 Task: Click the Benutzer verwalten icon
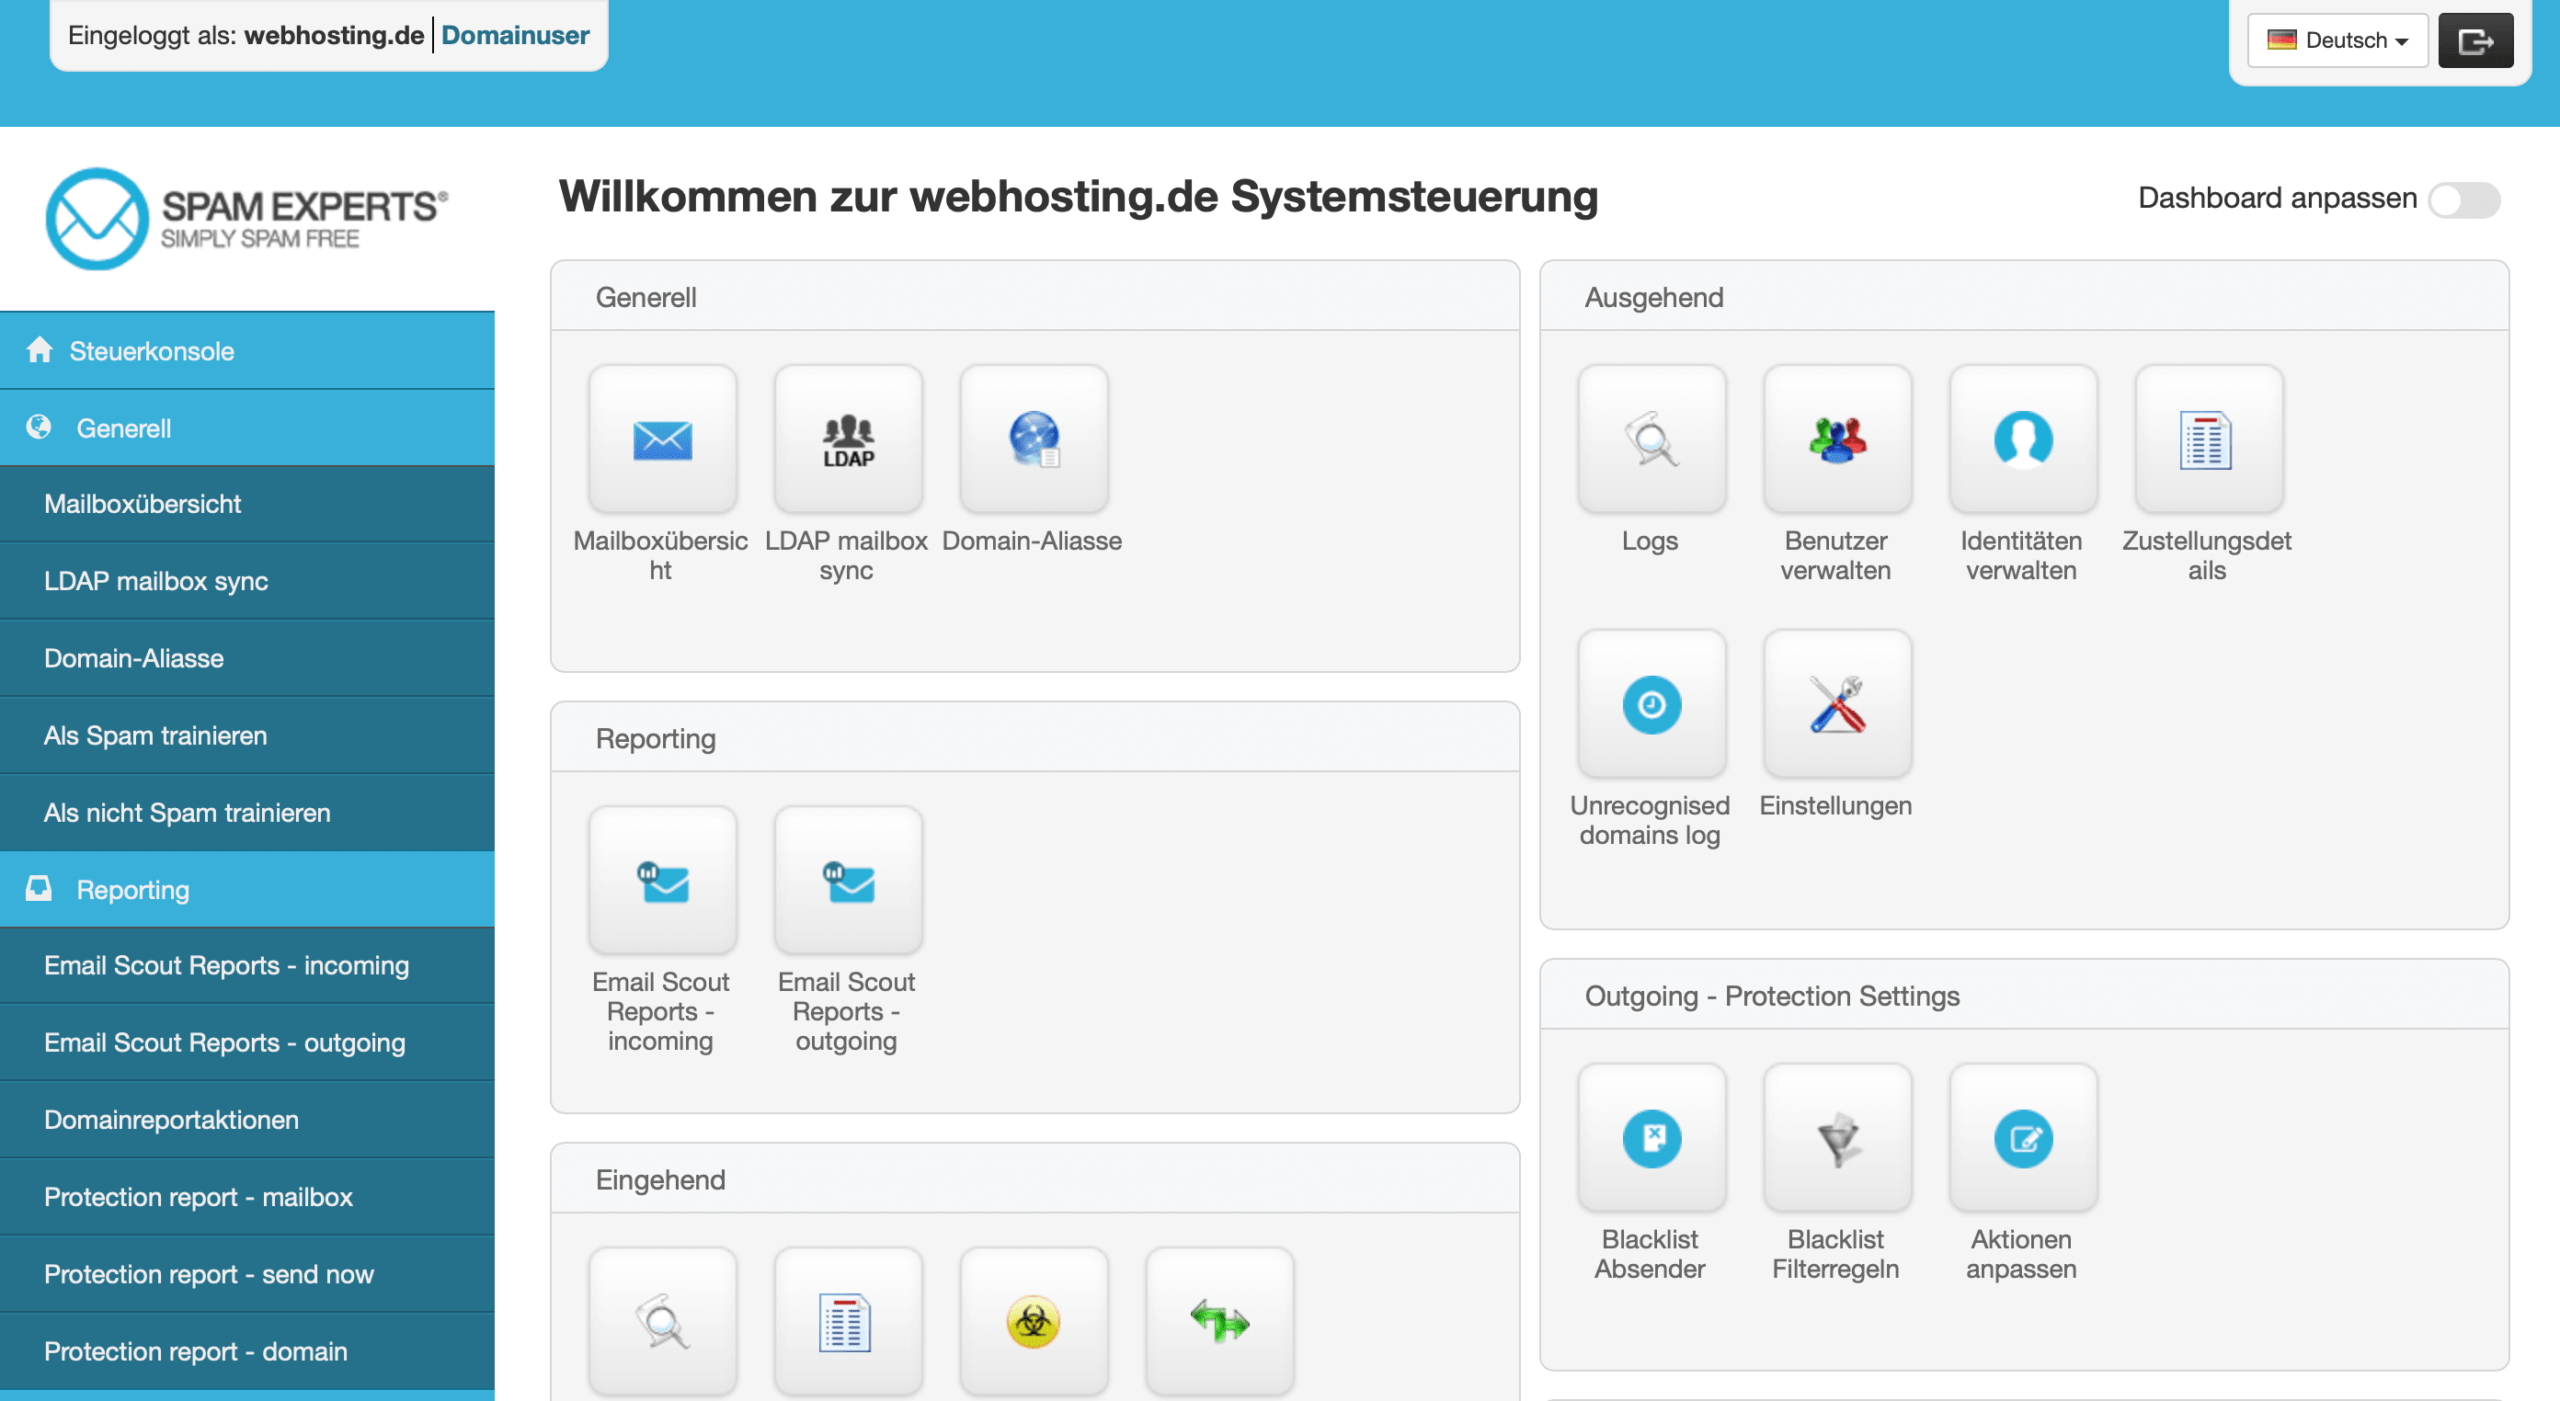(1836, 439)
